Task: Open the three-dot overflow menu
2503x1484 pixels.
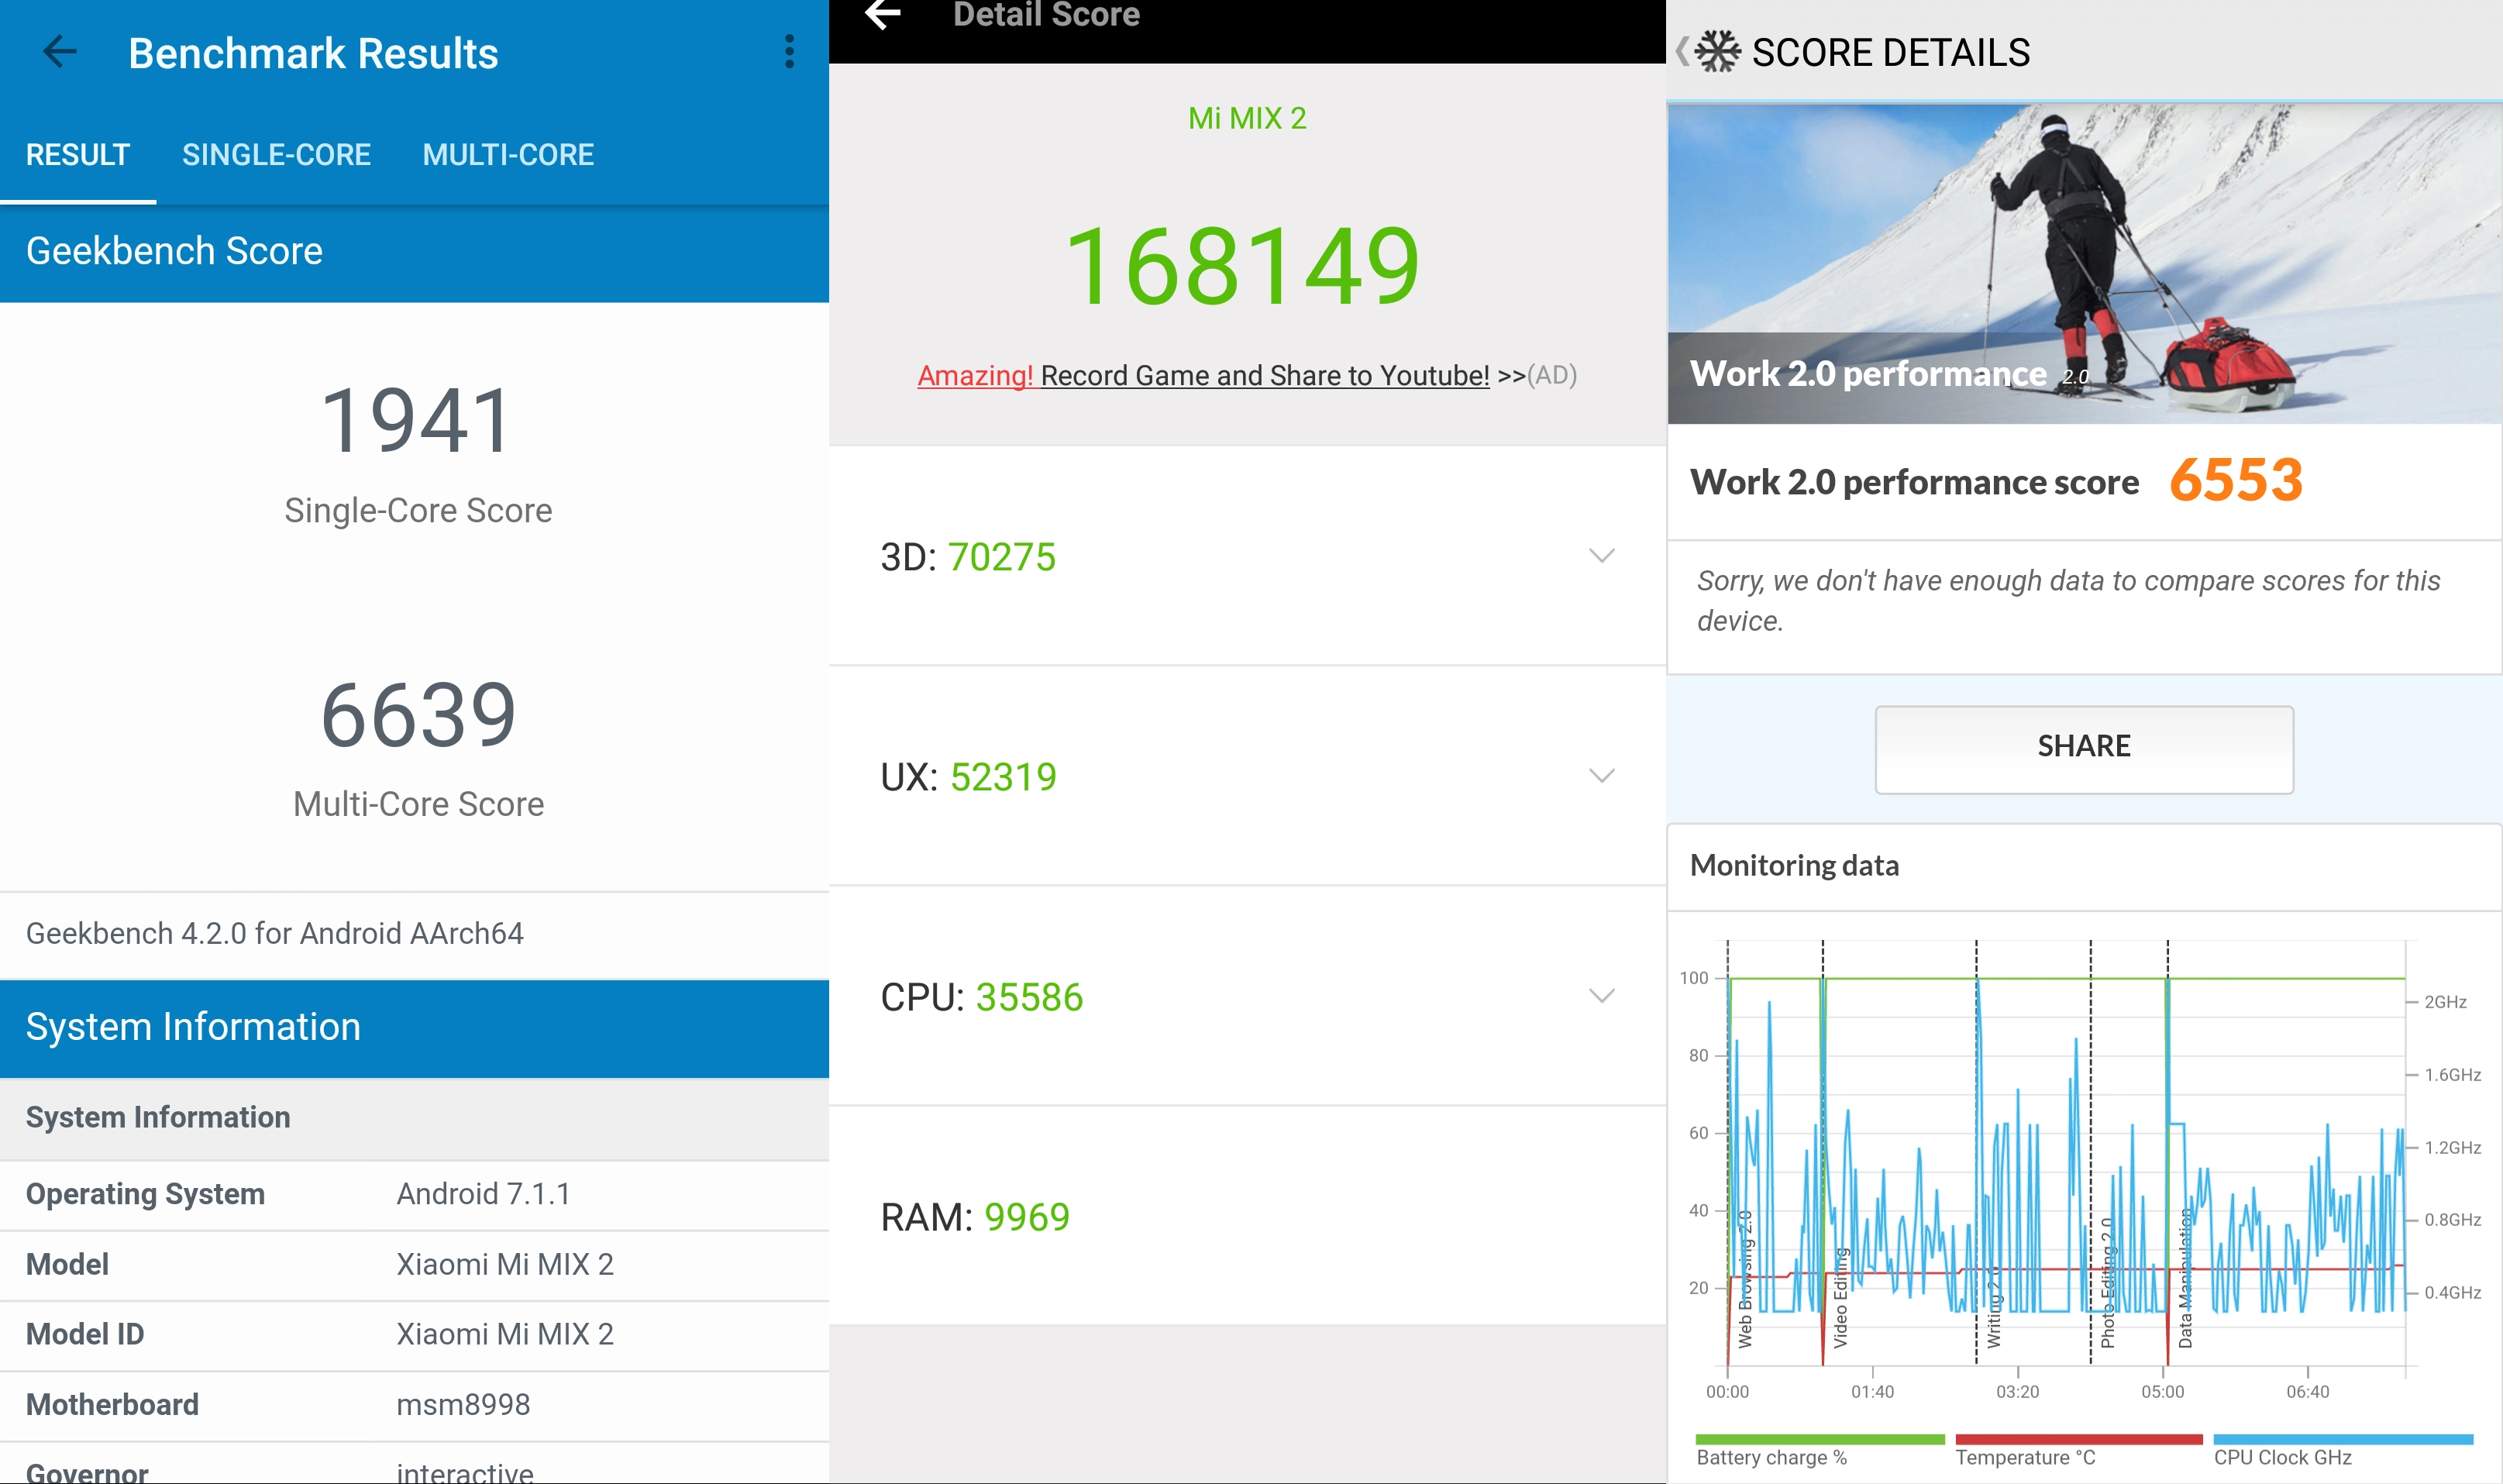Action: click(789, 52)
